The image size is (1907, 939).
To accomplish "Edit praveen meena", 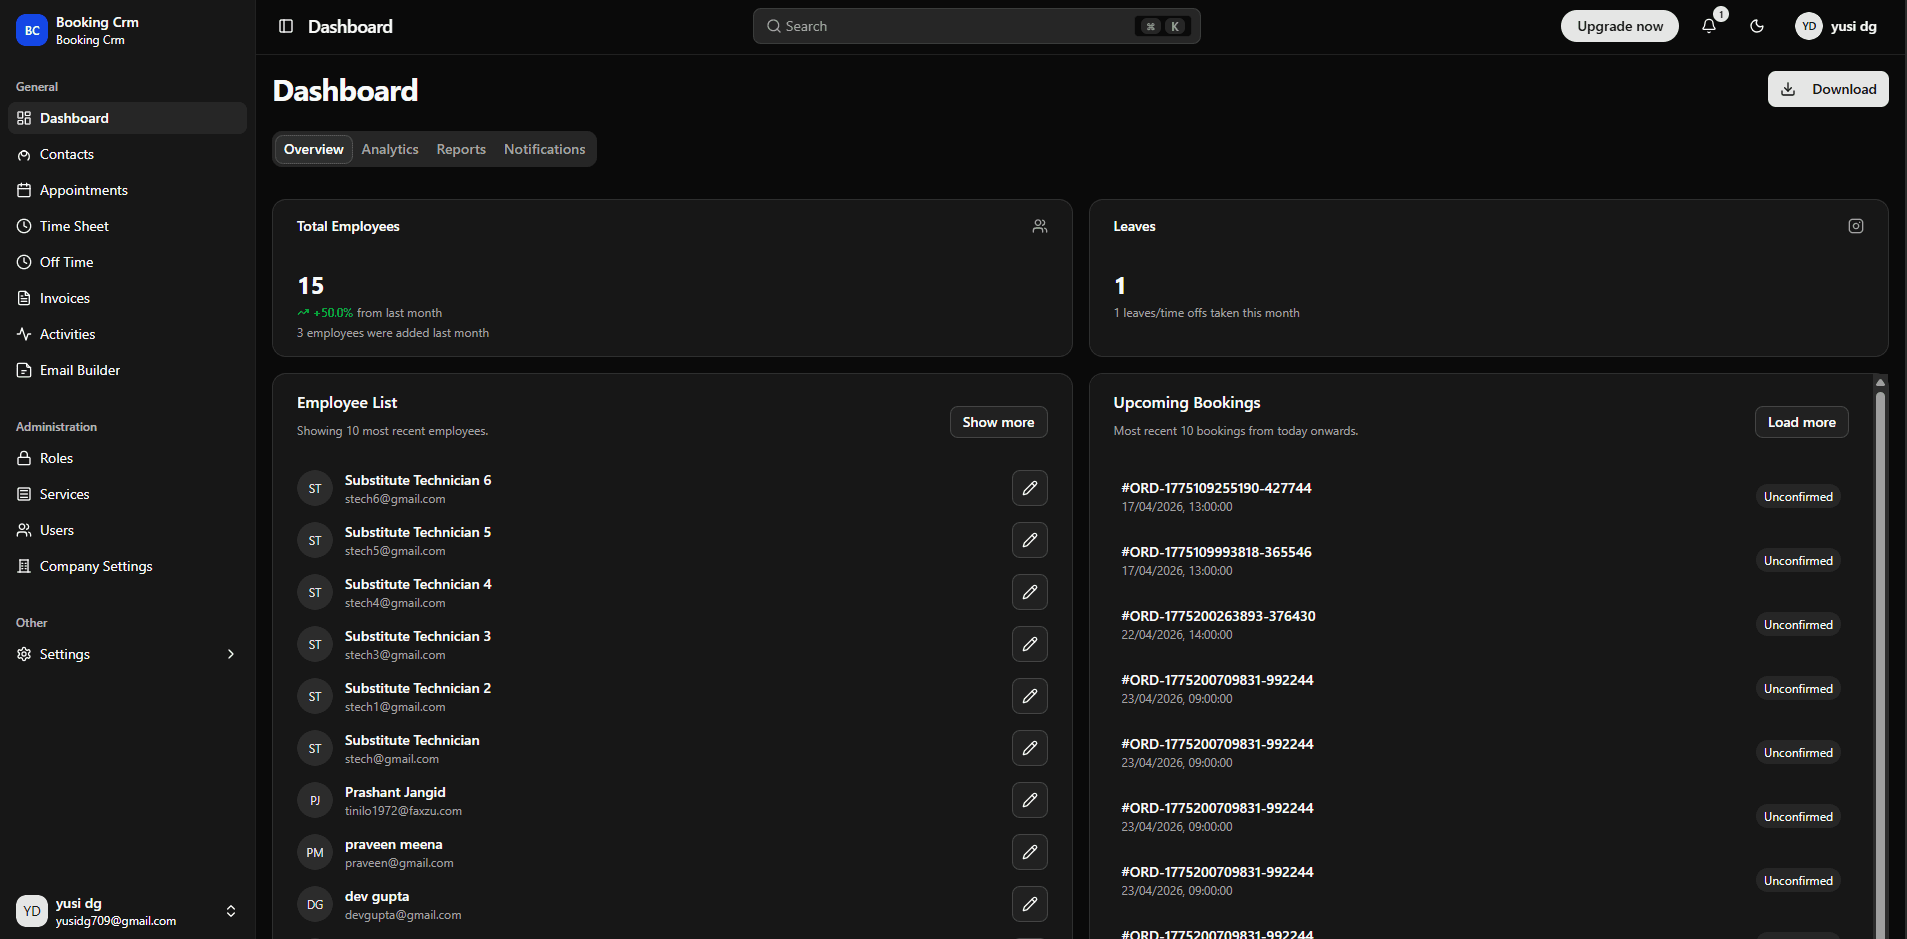I will pos(1030,852).
